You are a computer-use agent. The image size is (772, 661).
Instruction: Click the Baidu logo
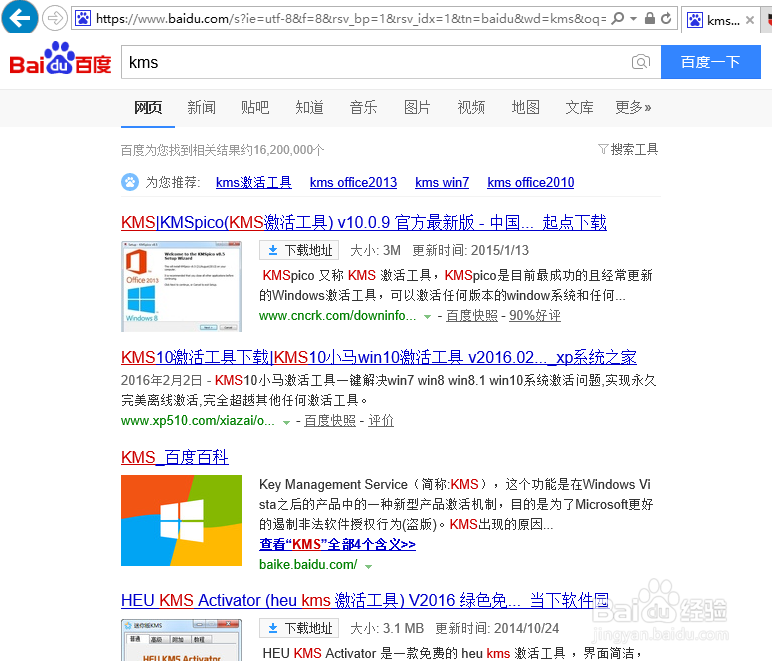pyautogui.click(x=60, y=59)
